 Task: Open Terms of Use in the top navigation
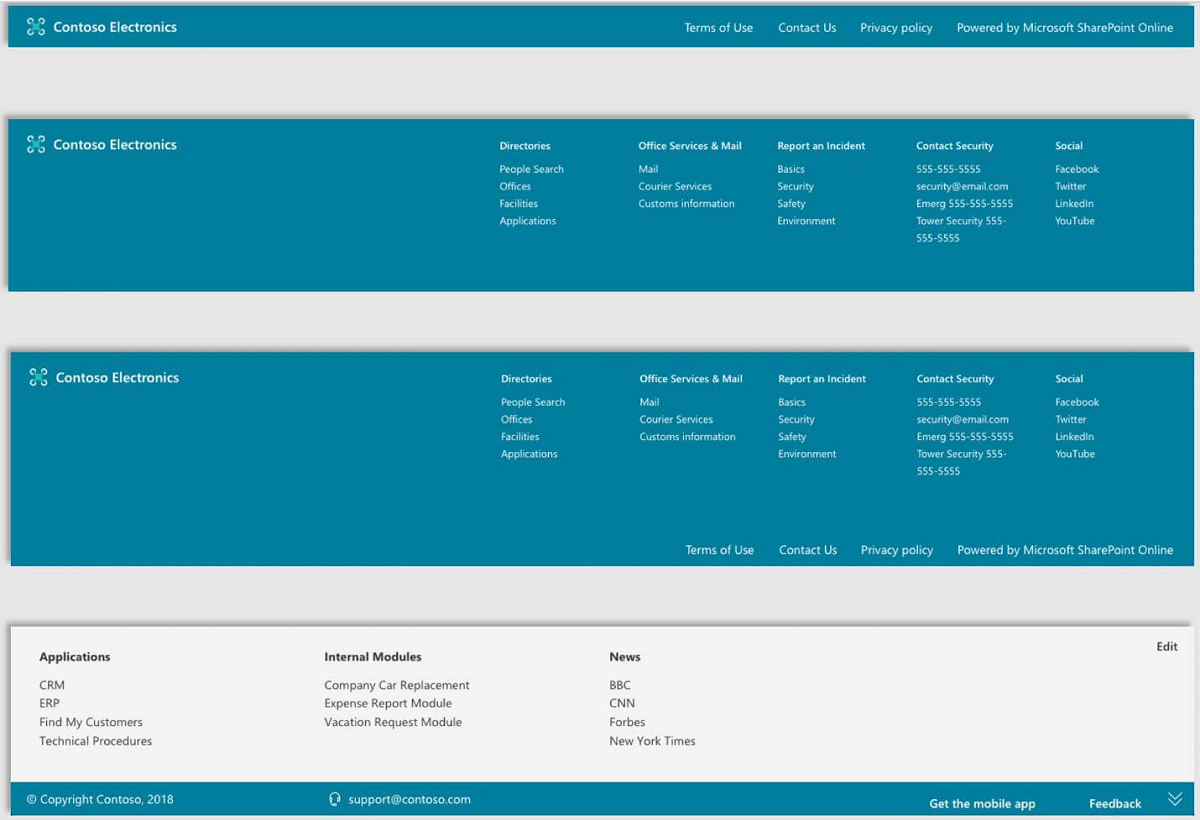pyautogui.click(x=718, y=27)
